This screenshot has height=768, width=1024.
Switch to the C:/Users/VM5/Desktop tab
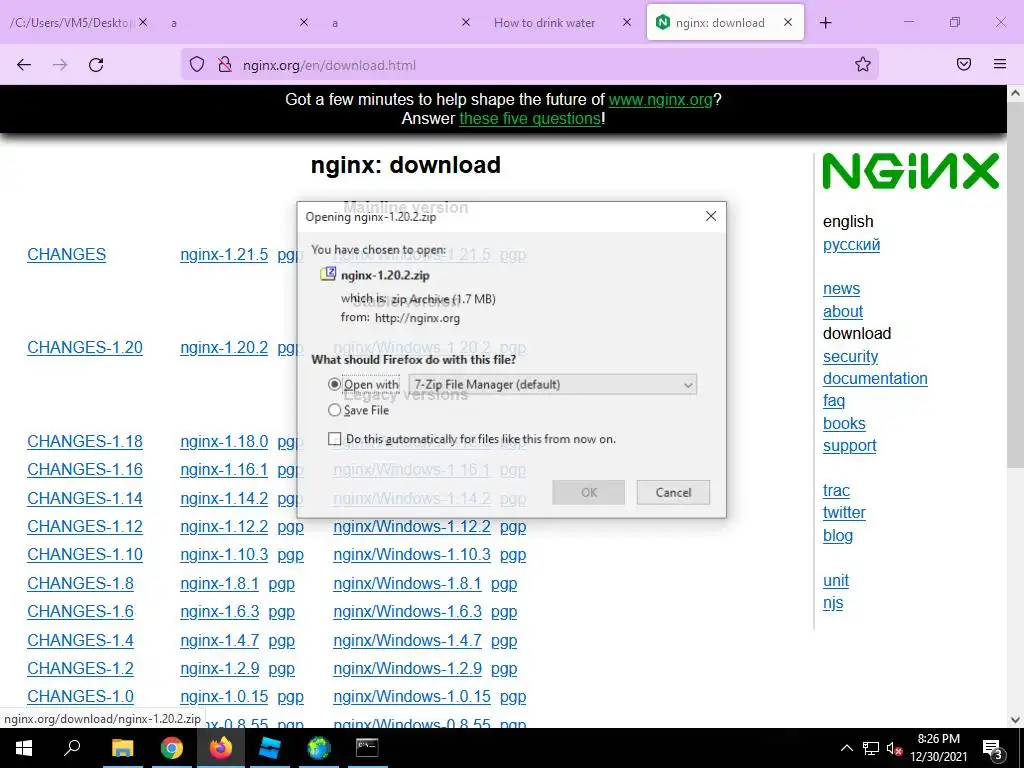[x=72, y=23]
